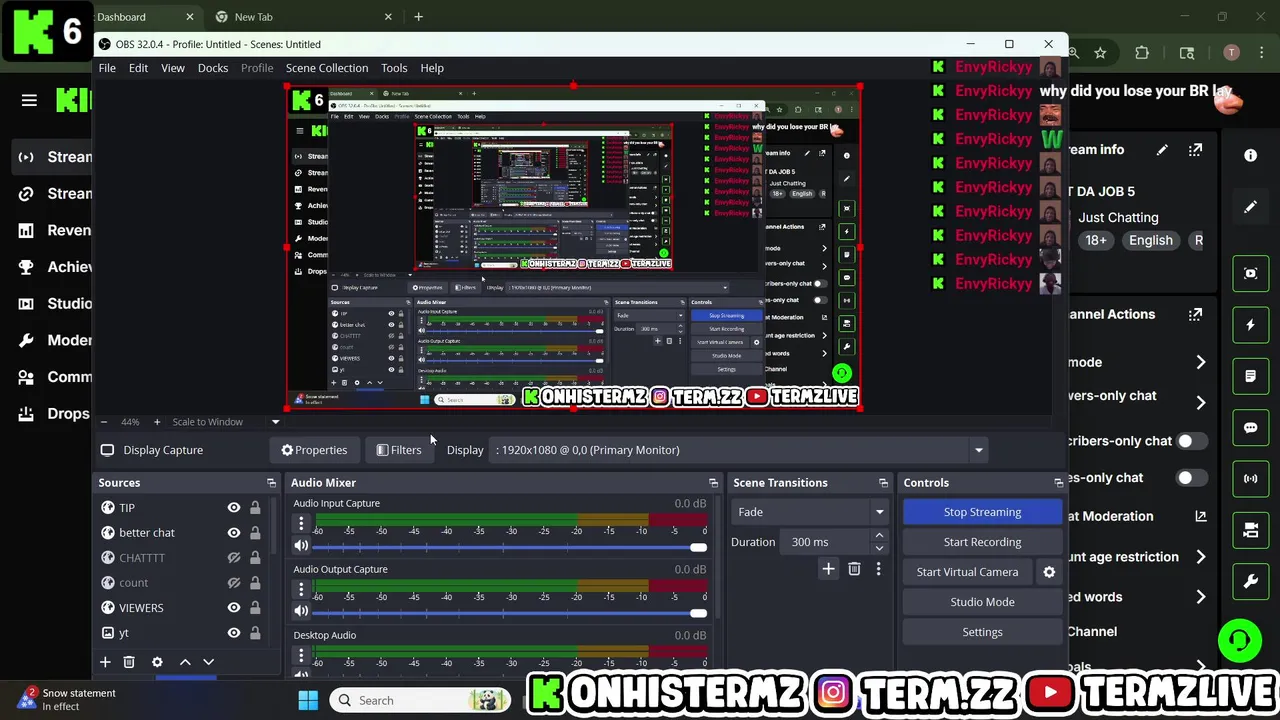Image resolution: width=1280 pixels, height=720 pixels.
Task: Show the count source
Action: [234, 583]
